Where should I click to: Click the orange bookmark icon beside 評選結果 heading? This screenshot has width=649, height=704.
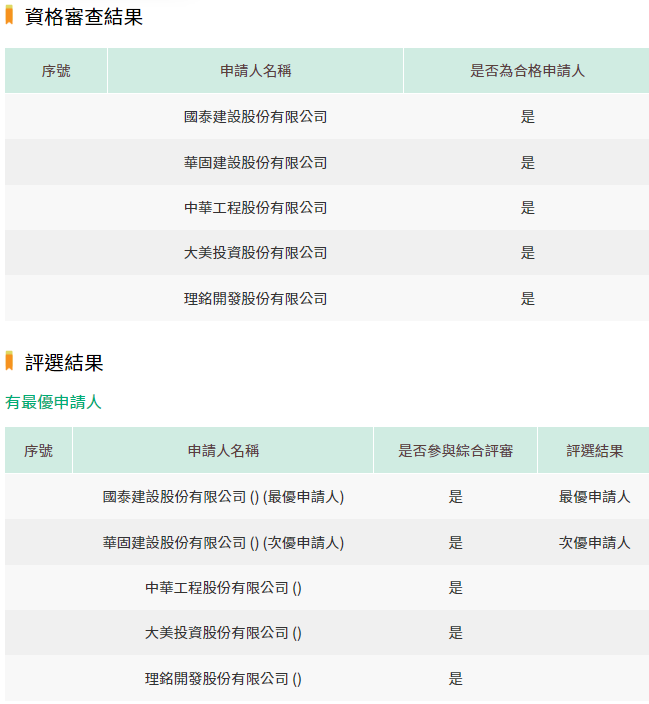pos(9,361)
